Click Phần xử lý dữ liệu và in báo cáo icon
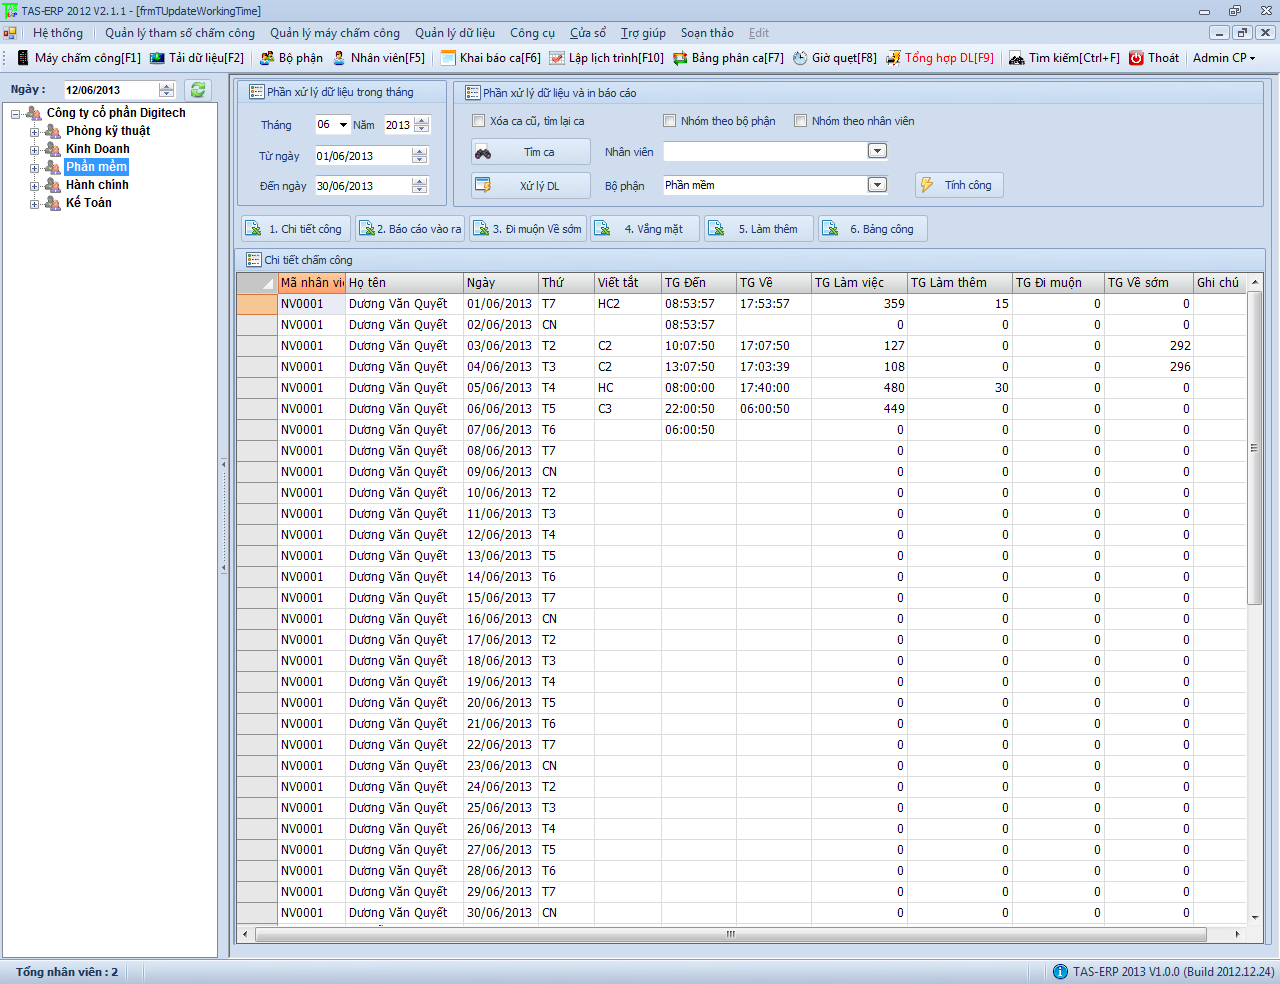 coord(473,93)
